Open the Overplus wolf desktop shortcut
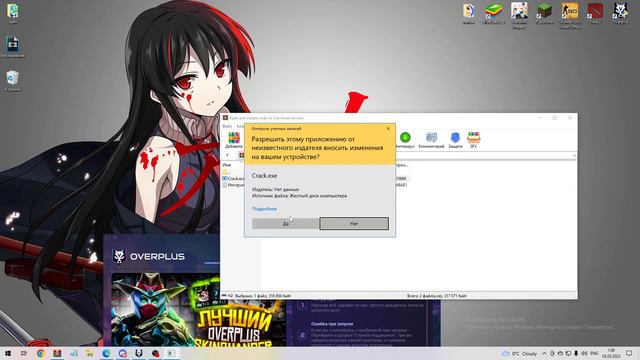640x360 pixels. [620, 13]
